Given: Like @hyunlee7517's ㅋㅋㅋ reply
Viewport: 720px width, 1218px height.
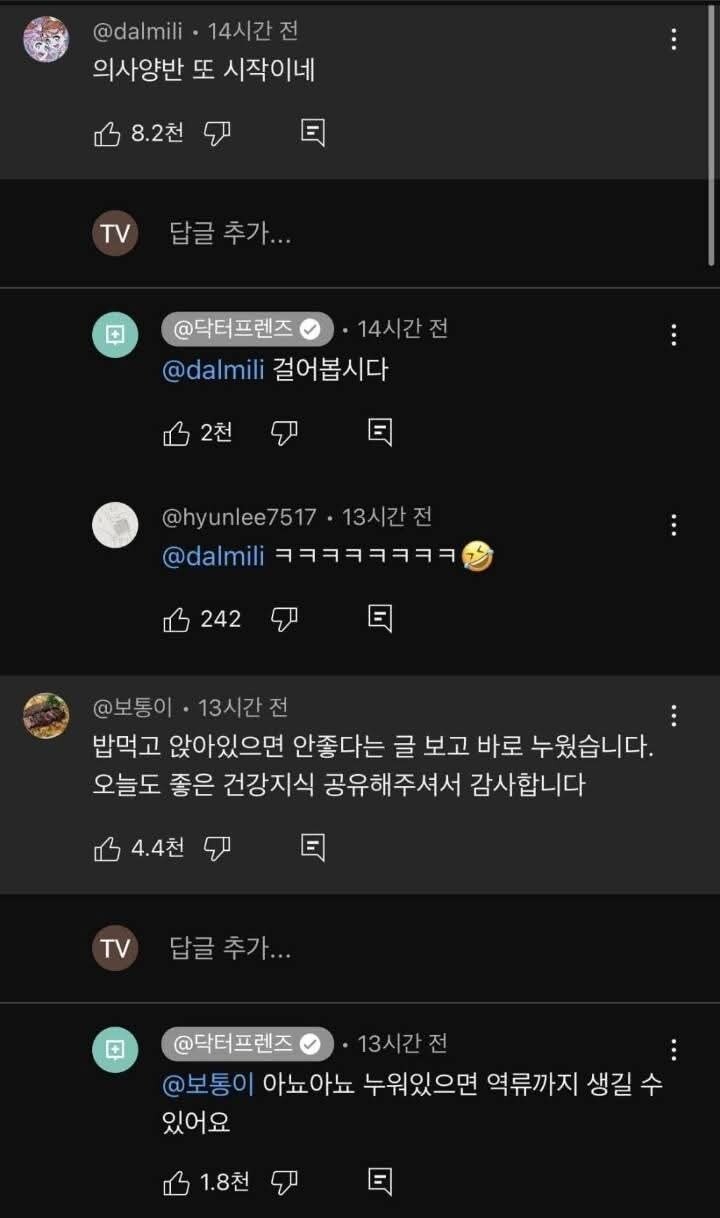Looking at the screenshot, I should [176, 619].
